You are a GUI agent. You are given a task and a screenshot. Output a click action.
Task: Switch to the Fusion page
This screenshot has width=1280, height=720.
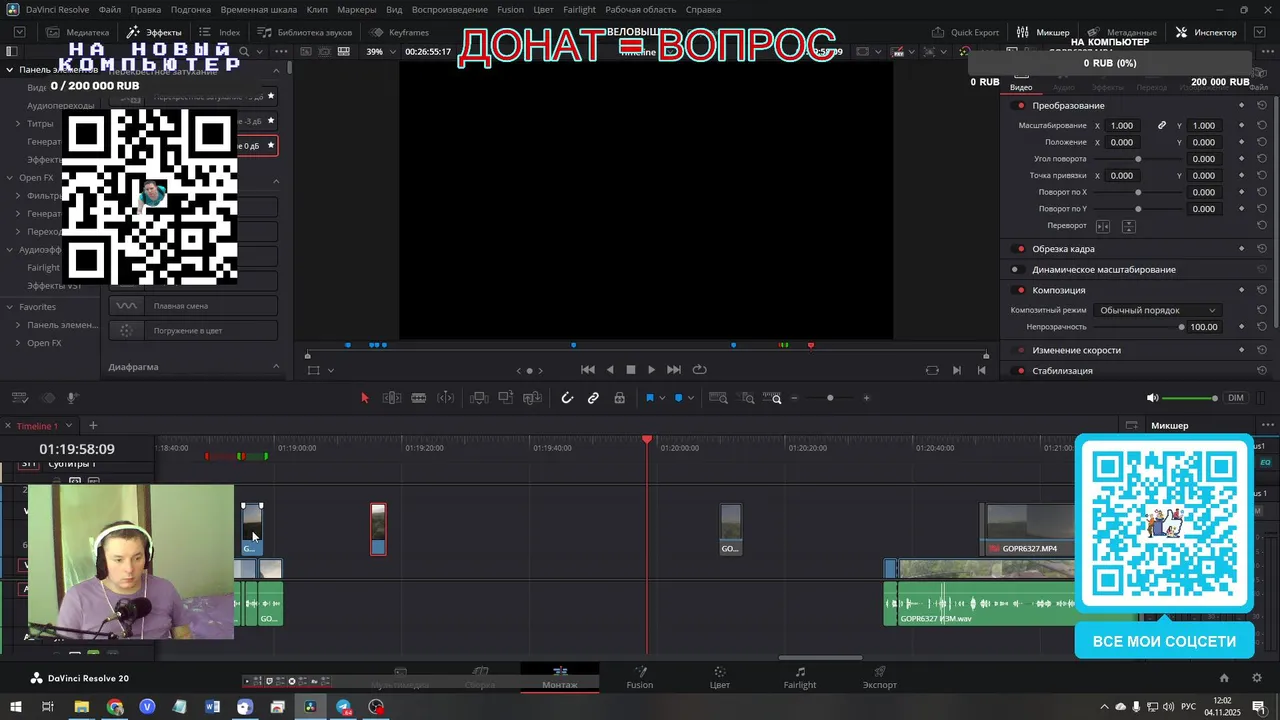point(640,678)
